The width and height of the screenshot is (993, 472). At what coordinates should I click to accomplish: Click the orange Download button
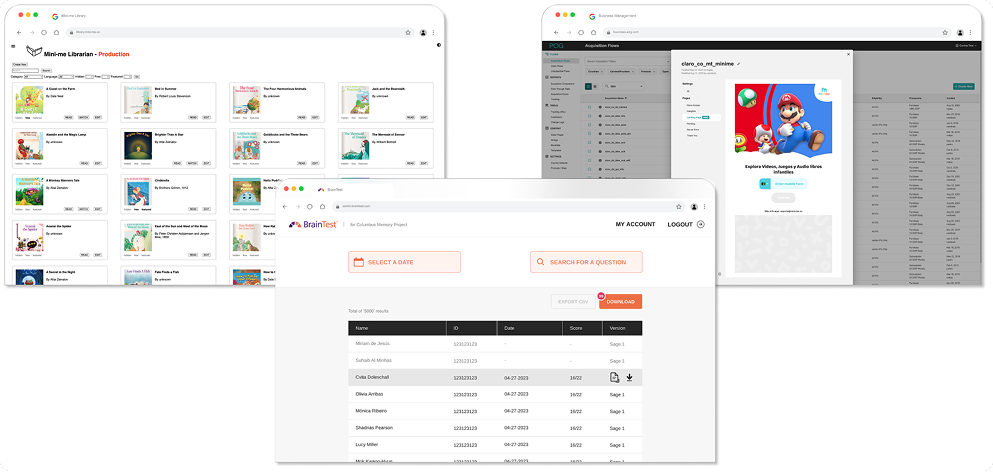(620, 301)
